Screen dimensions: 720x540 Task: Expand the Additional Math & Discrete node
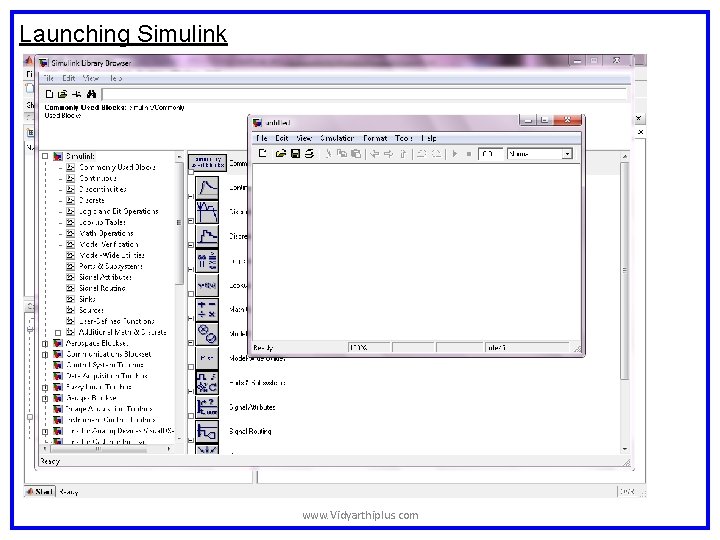[58, 332]
